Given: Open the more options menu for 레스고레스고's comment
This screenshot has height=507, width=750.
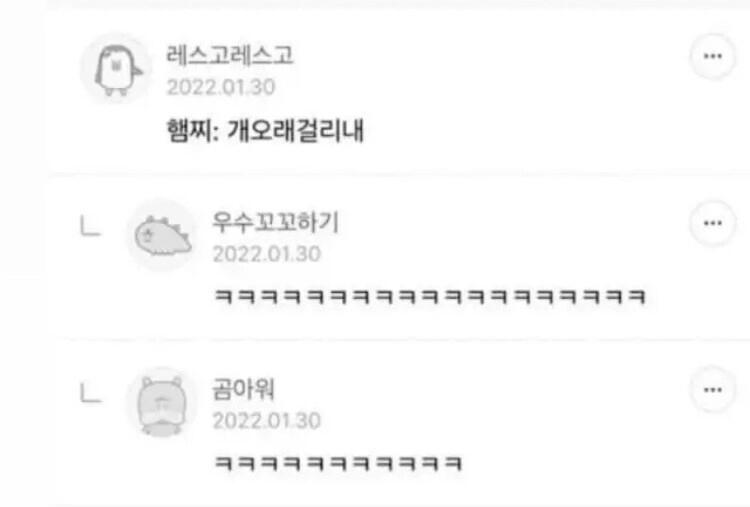Looking at the screenshot, I should pos(713,56).
